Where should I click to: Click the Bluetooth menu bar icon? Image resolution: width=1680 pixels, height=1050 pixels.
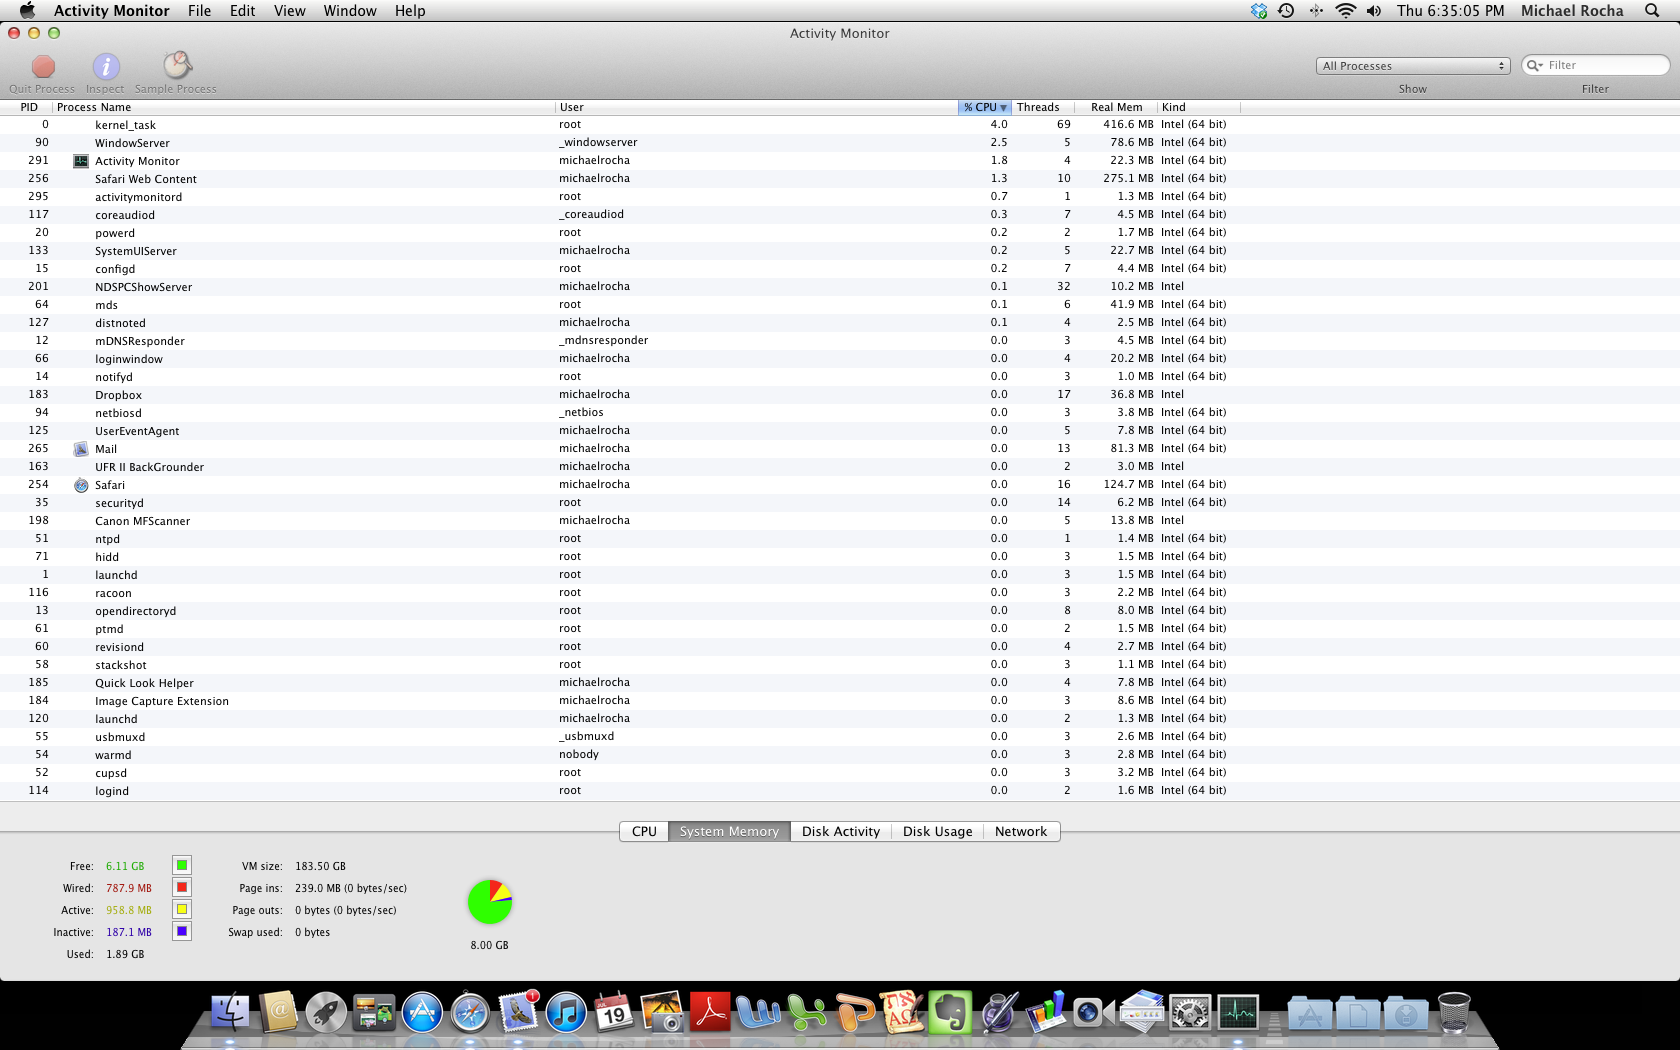[x=1316, y=11]
